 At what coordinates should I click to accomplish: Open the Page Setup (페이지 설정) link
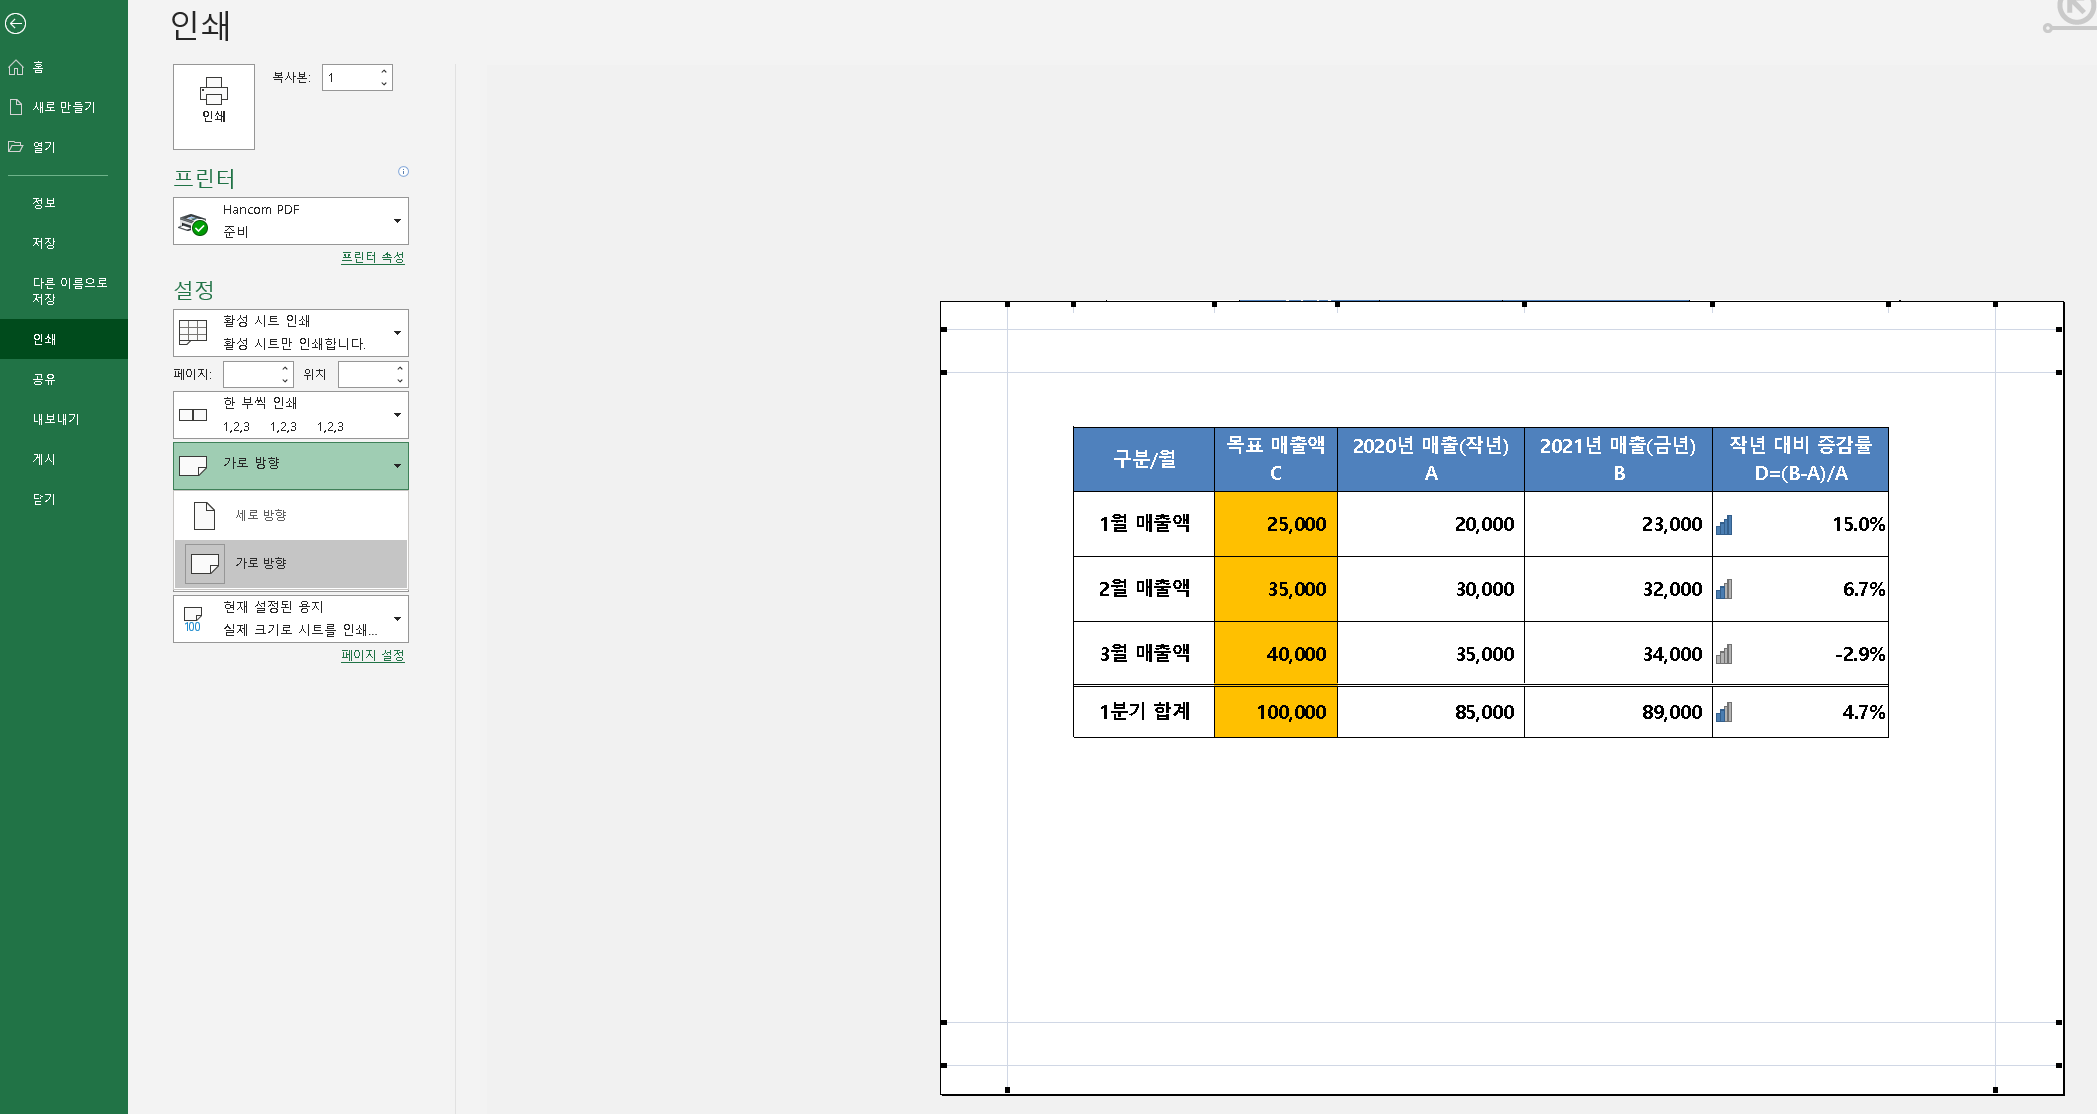tap(372, 655)
